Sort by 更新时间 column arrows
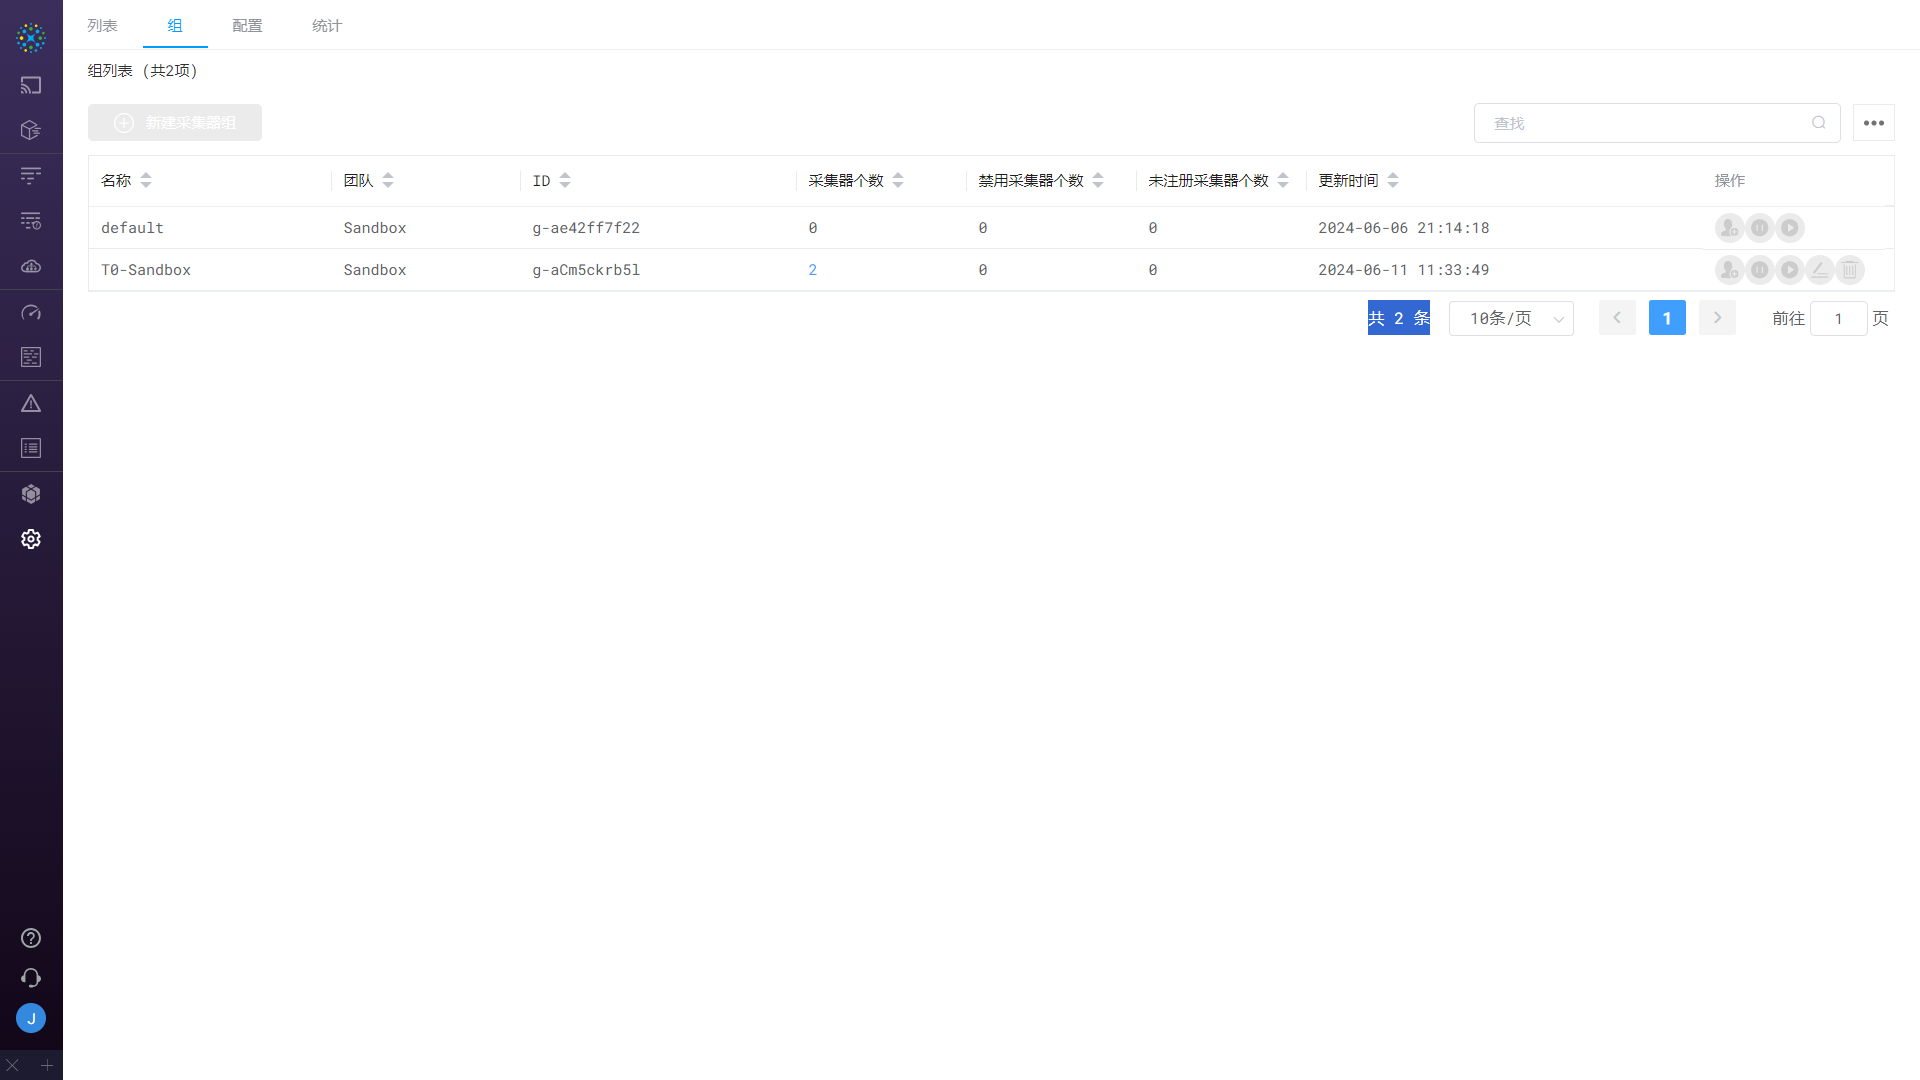The height and width of the screenshot is (1080, 1920). pyautogui.click(x=1393, y=181)
